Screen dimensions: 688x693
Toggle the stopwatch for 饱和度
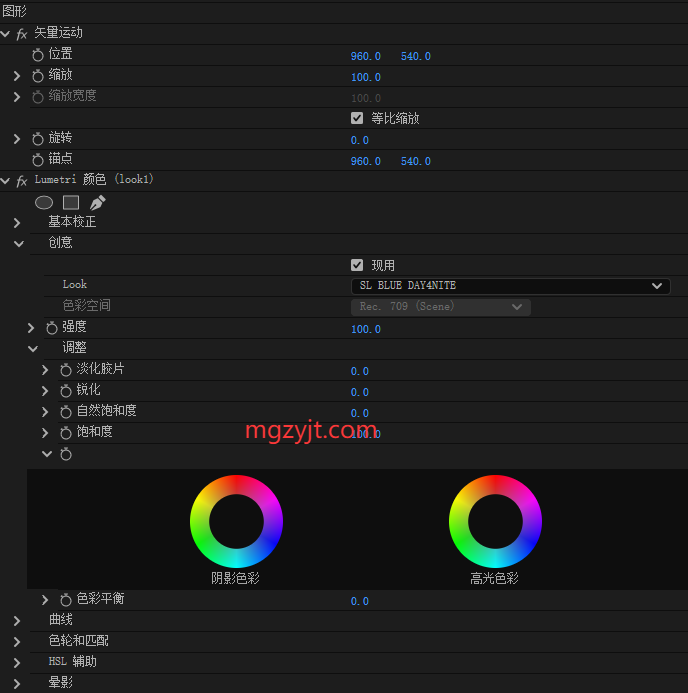(66, 433)
